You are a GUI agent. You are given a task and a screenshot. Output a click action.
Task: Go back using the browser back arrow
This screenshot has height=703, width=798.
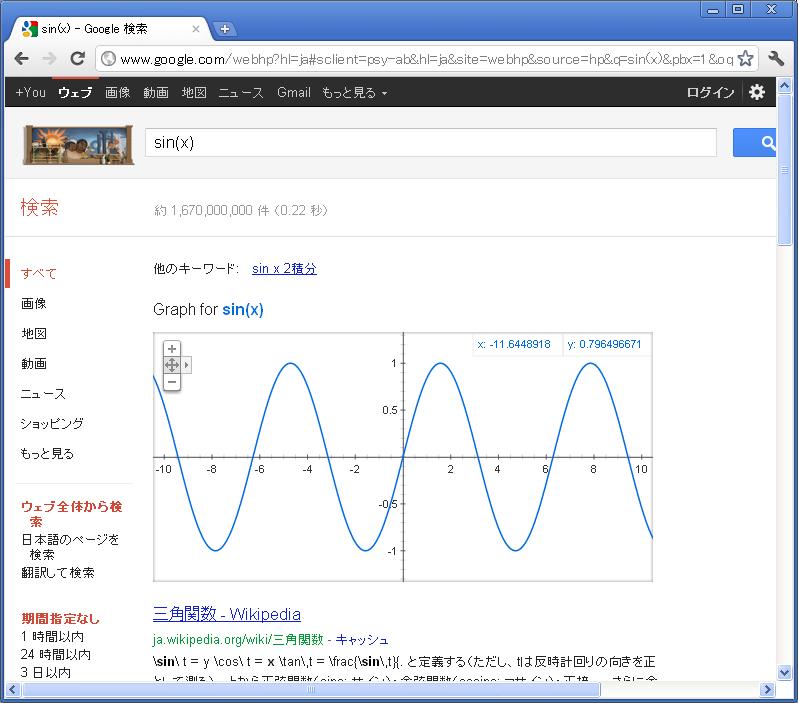pos(22,58)
